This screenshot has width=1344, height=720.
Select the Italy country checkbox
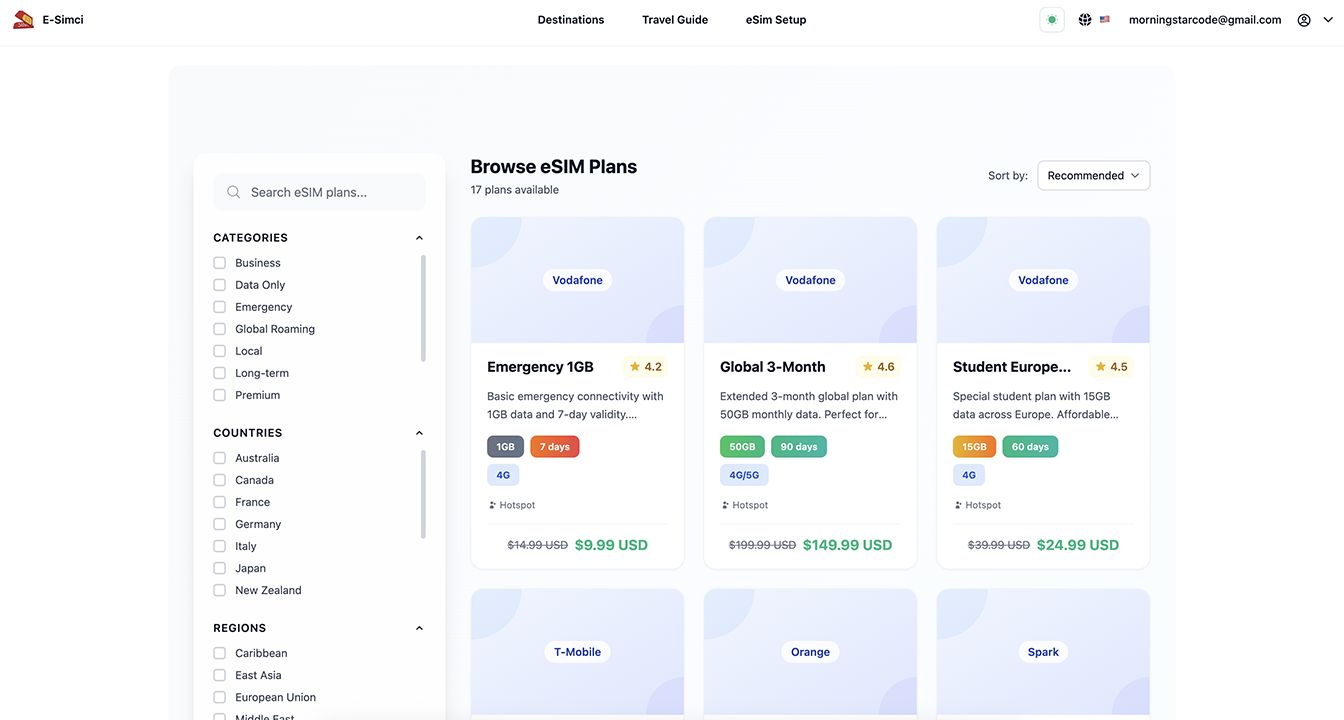tap(220, 546)
